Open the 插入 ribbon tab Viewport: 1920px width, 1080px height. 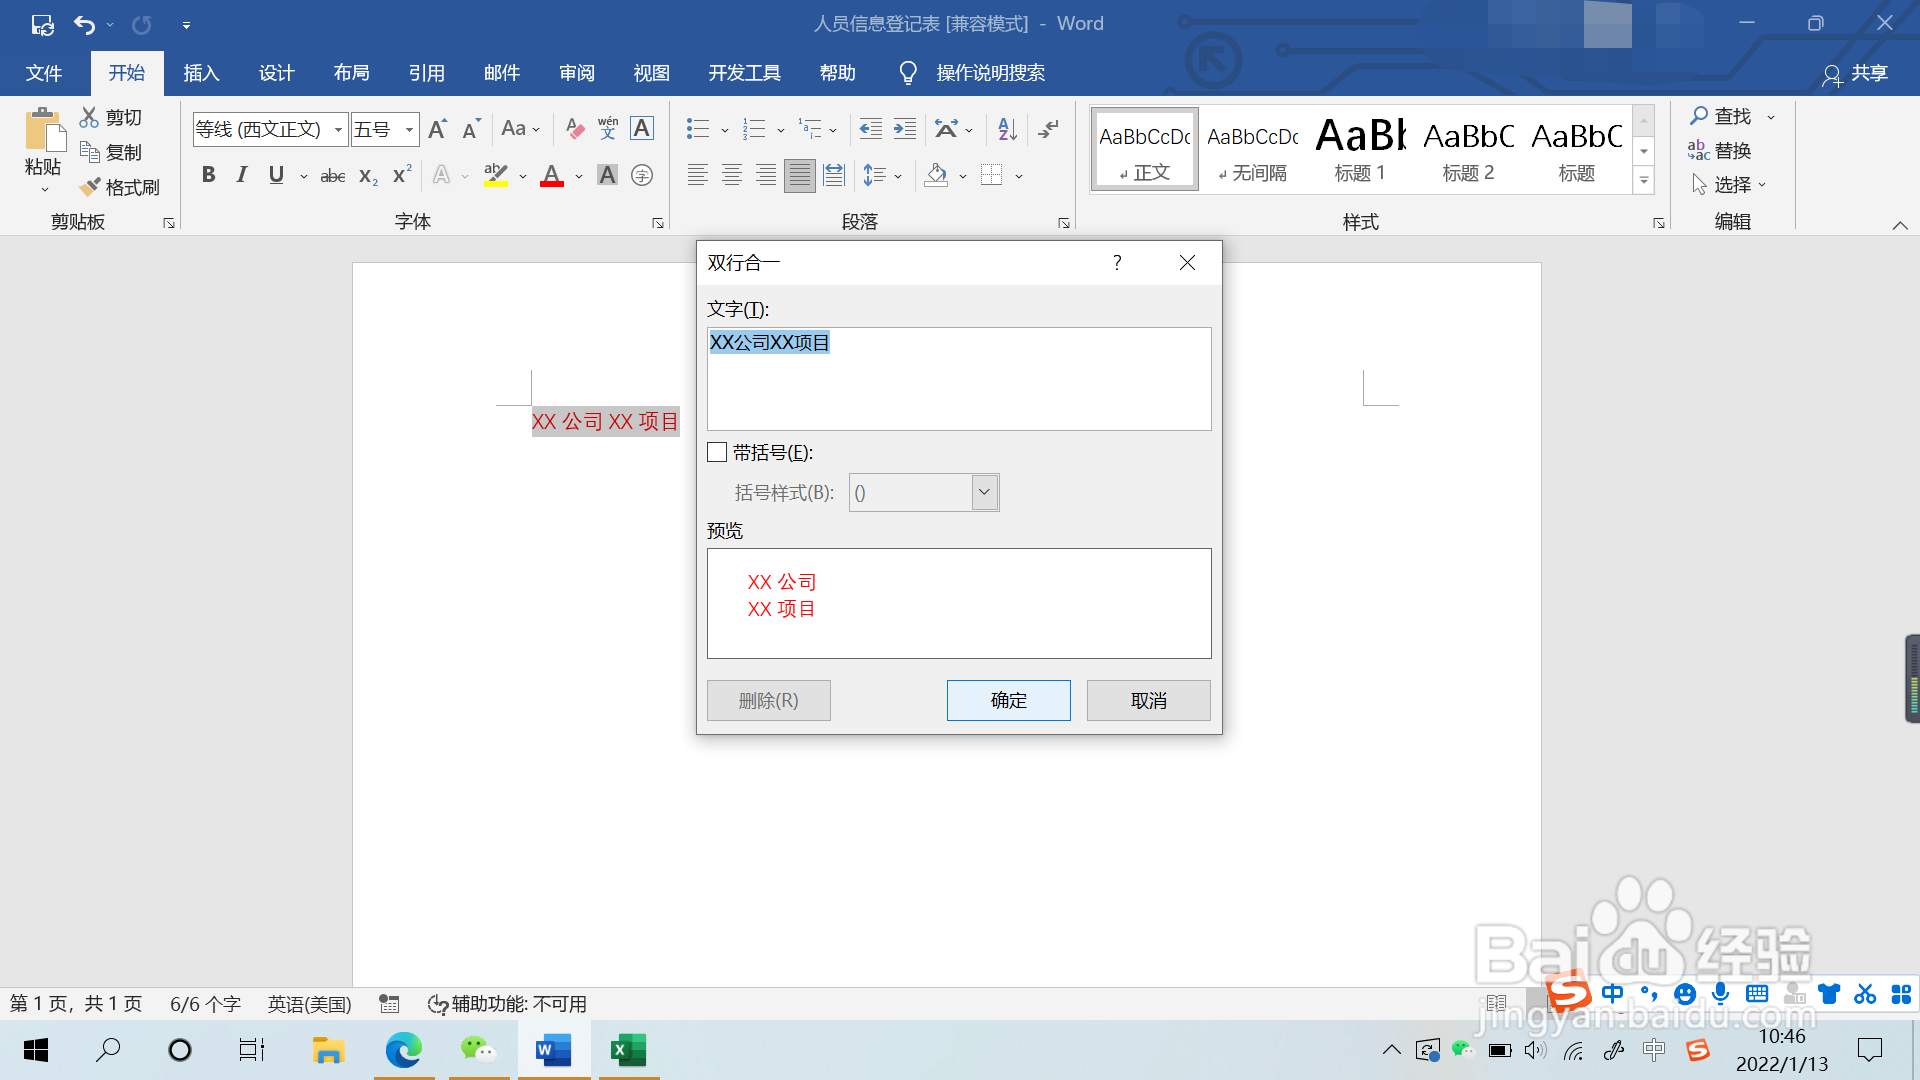201,73
